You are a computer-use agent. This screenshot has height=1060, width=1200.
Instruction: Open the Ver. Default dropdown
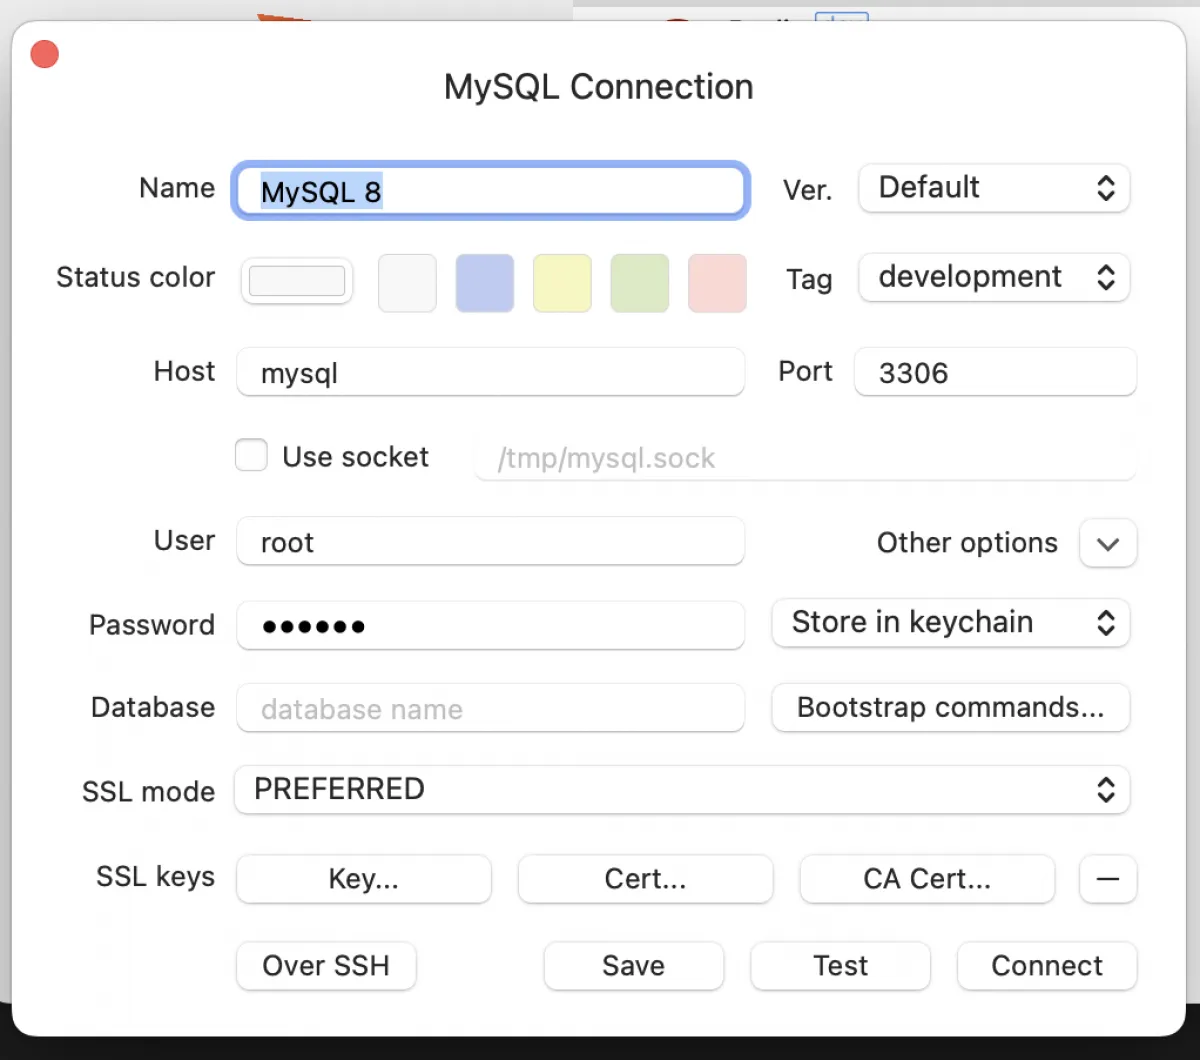[994, 188]
